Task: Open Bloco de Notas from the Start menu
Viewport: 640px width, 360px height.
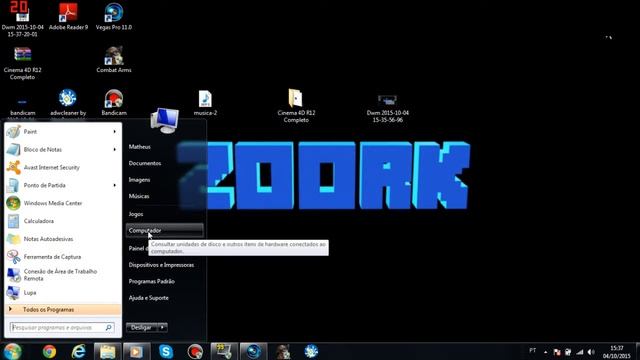Action: click(x=63, y=149)
